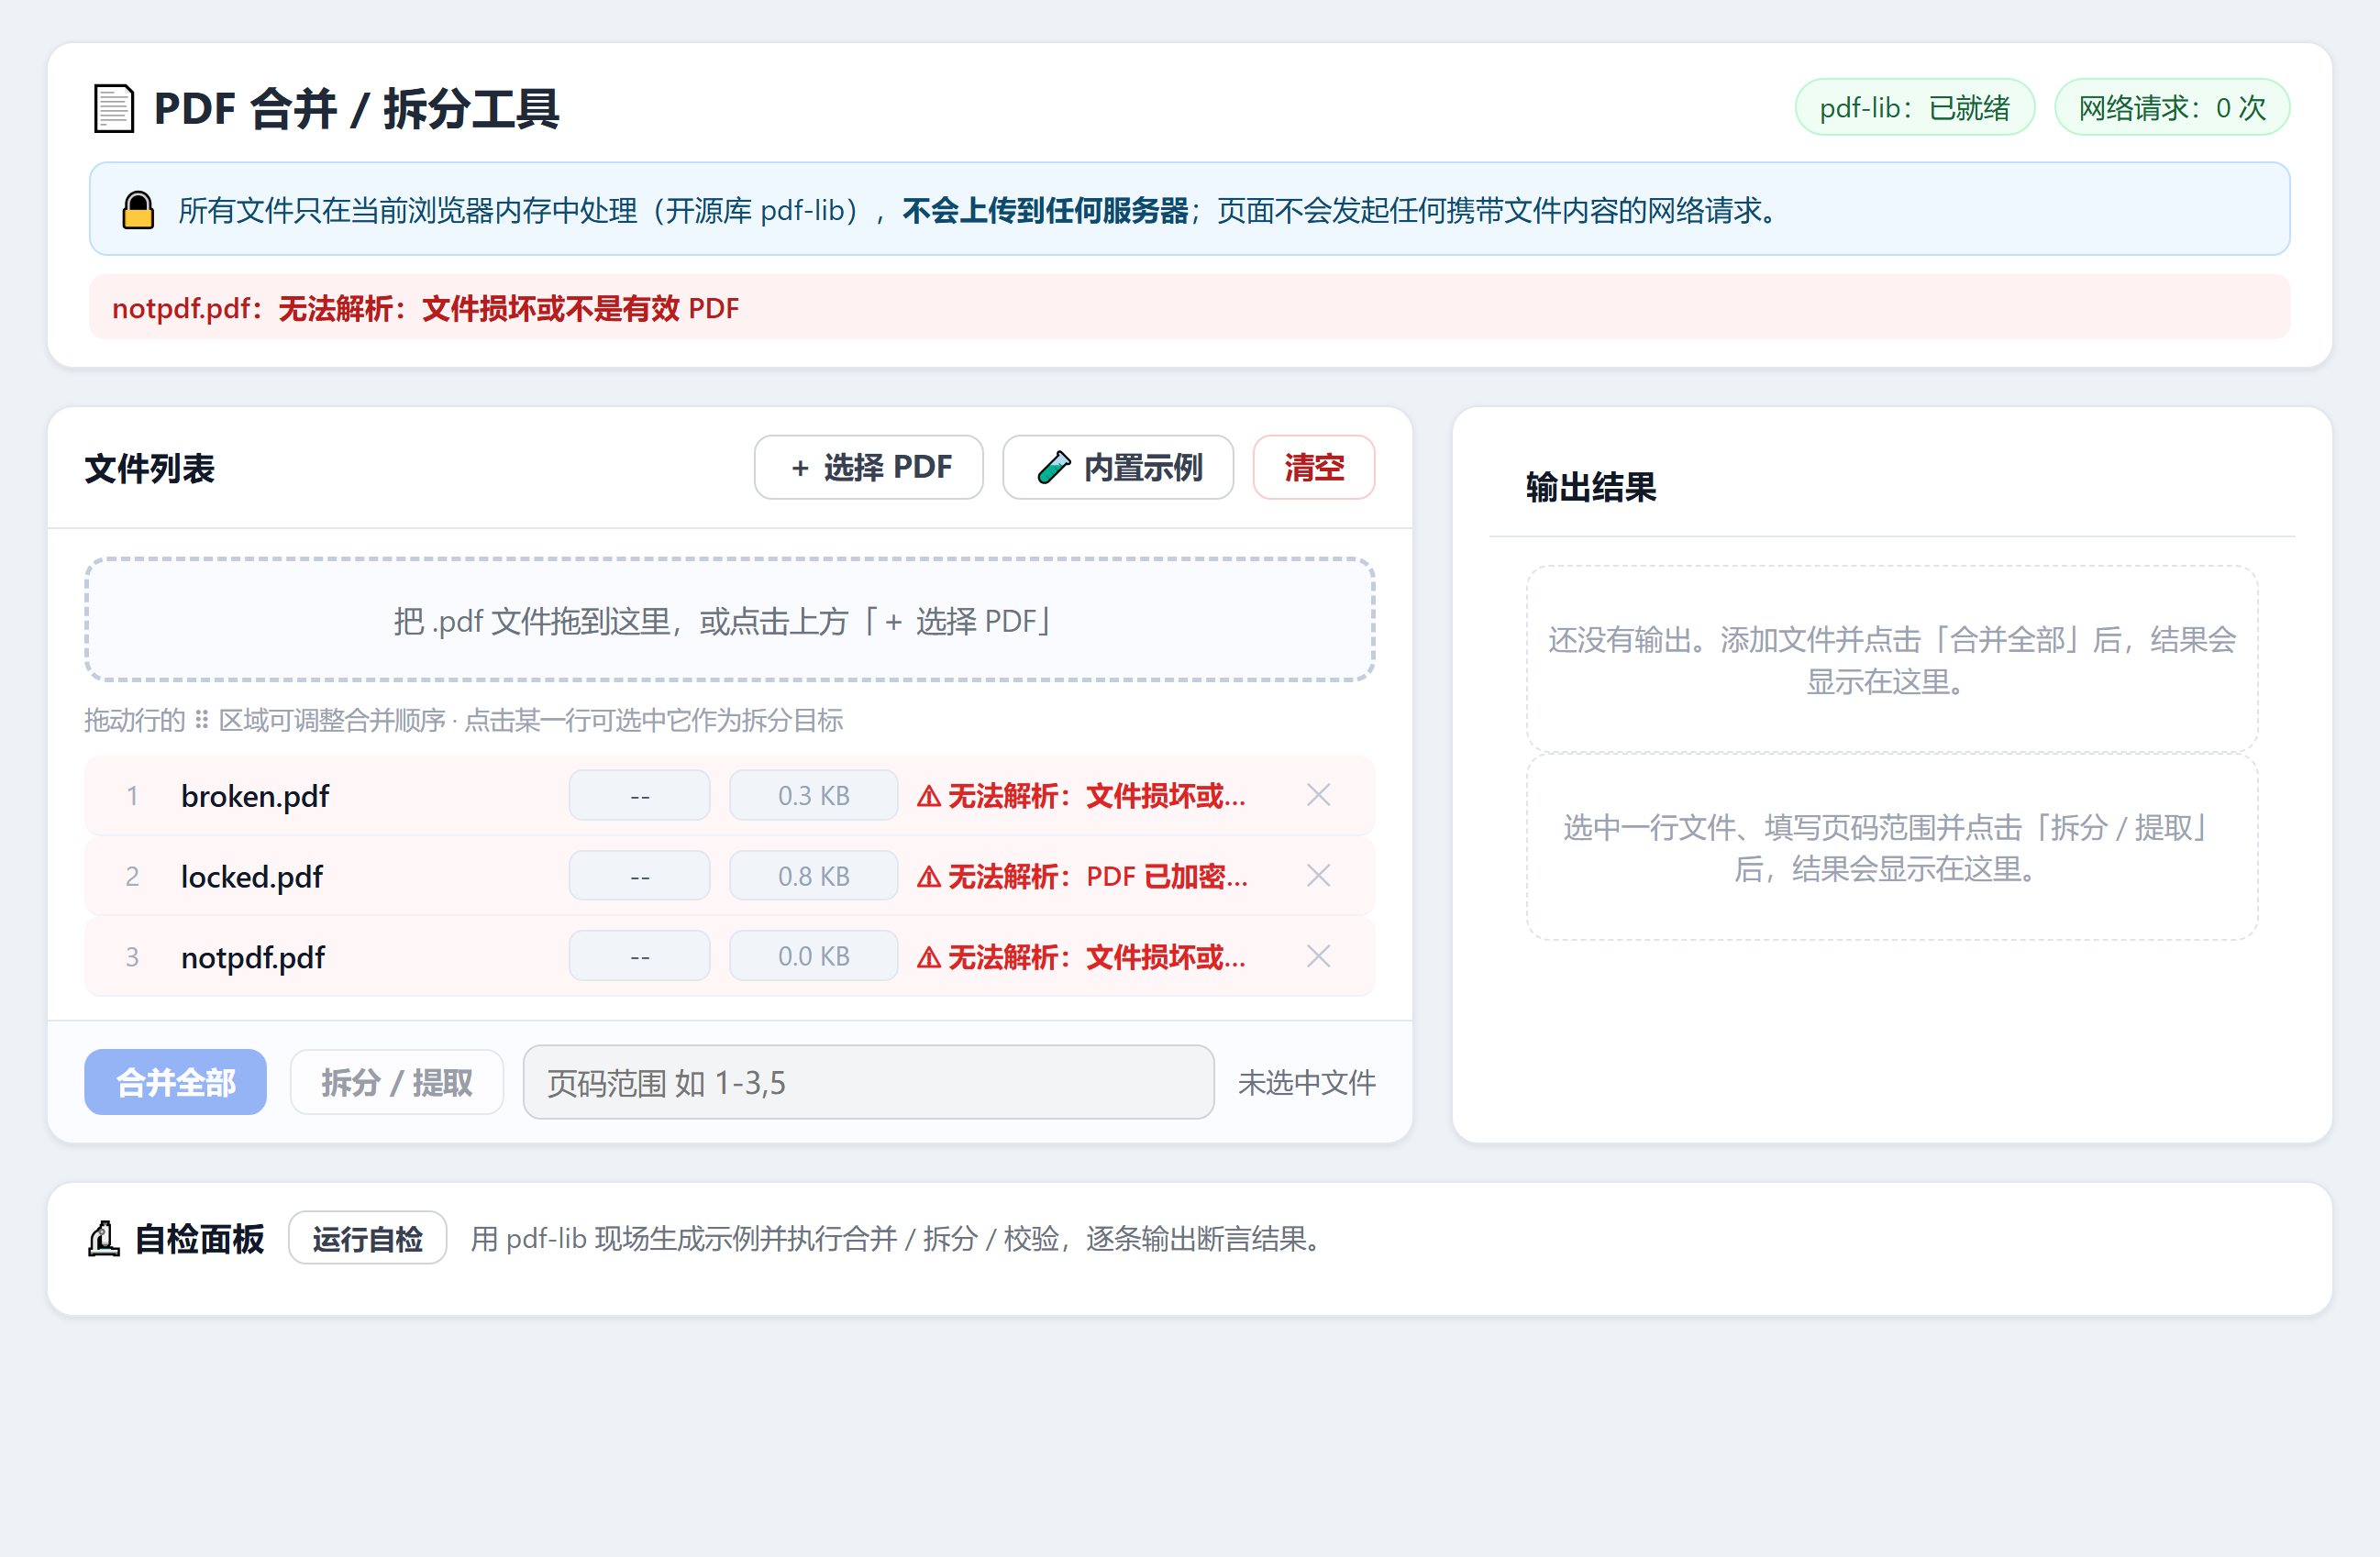Click the 合并全部 merge button
The height and width of the screenshot is (1557, 2380).
[175, 1082]
